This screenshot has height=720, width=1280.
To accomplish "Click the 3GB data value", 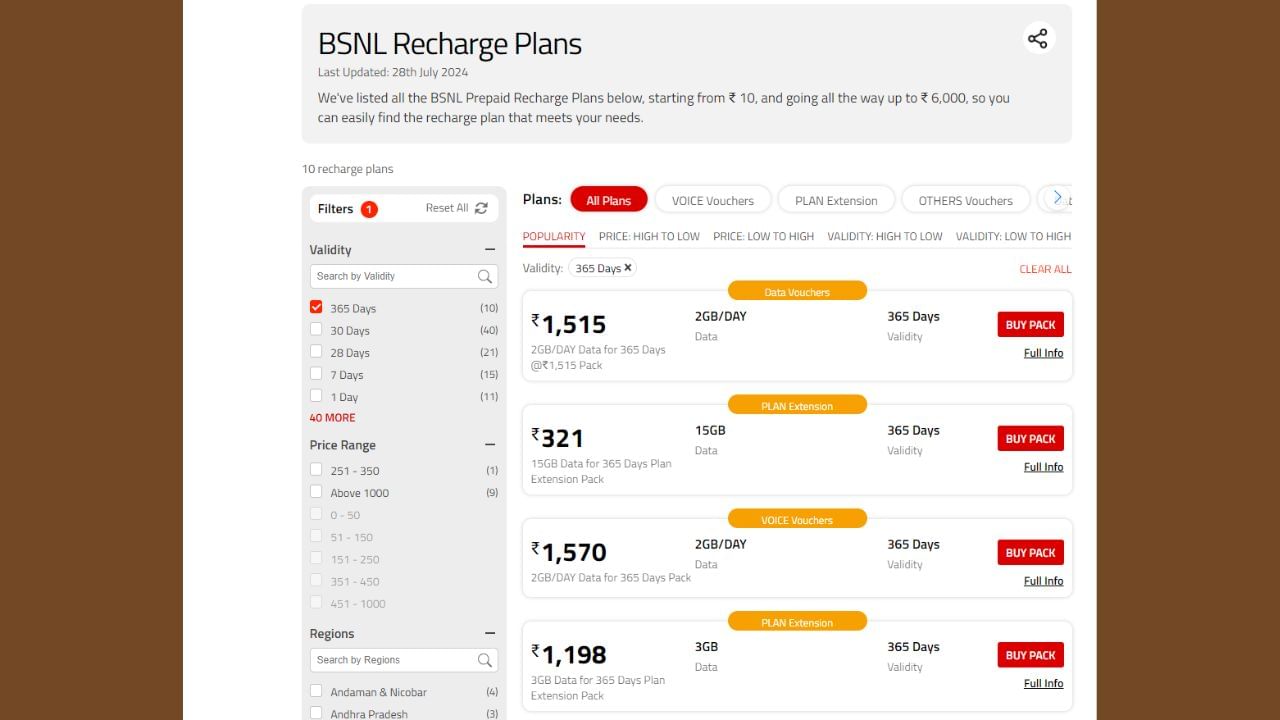I will tap(706, 646).
